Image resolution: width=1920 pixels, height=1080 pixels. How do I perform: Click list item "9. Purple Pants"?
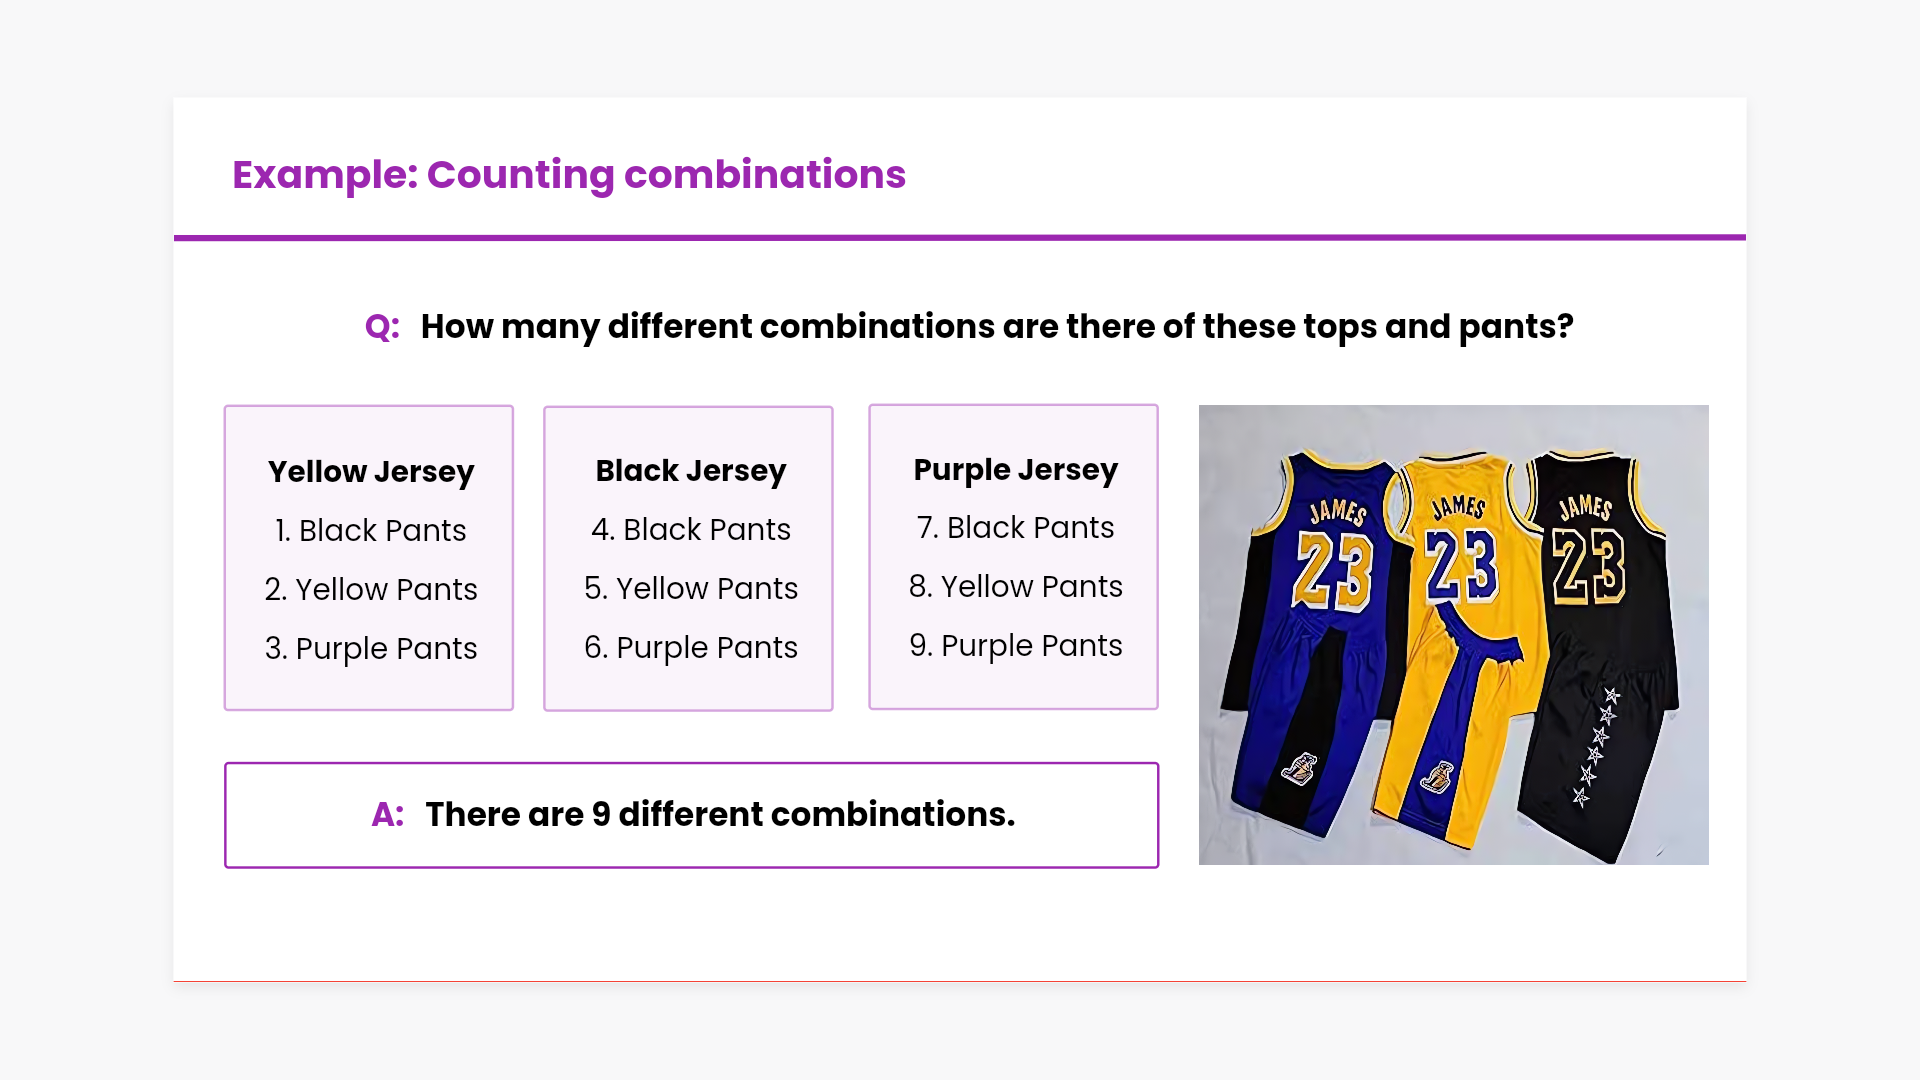pos(1015,646)
